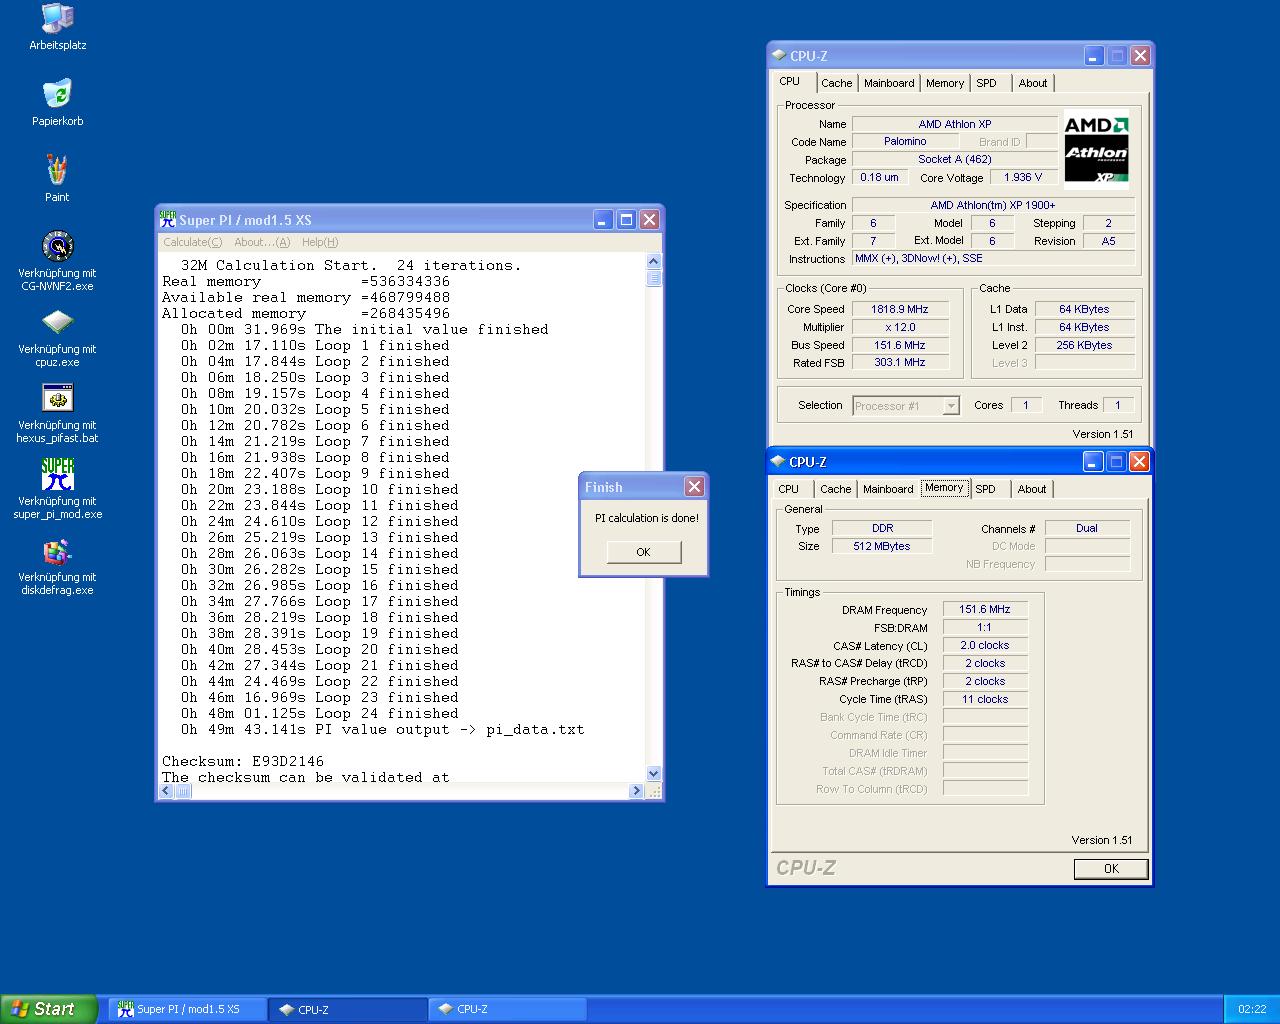Click the 'PI calculation is done!' message

(x=647, y=518)
